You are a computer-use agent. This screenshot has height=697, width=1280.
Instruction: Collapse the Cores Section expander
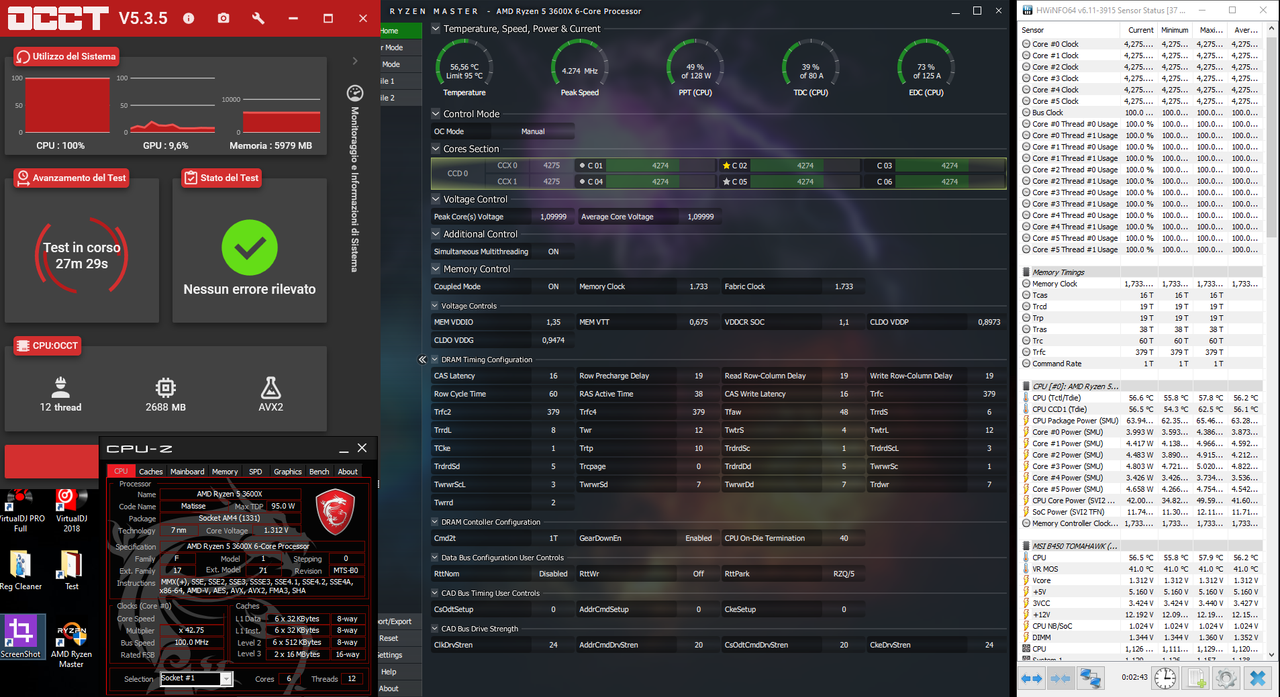[x=435, y=149]
